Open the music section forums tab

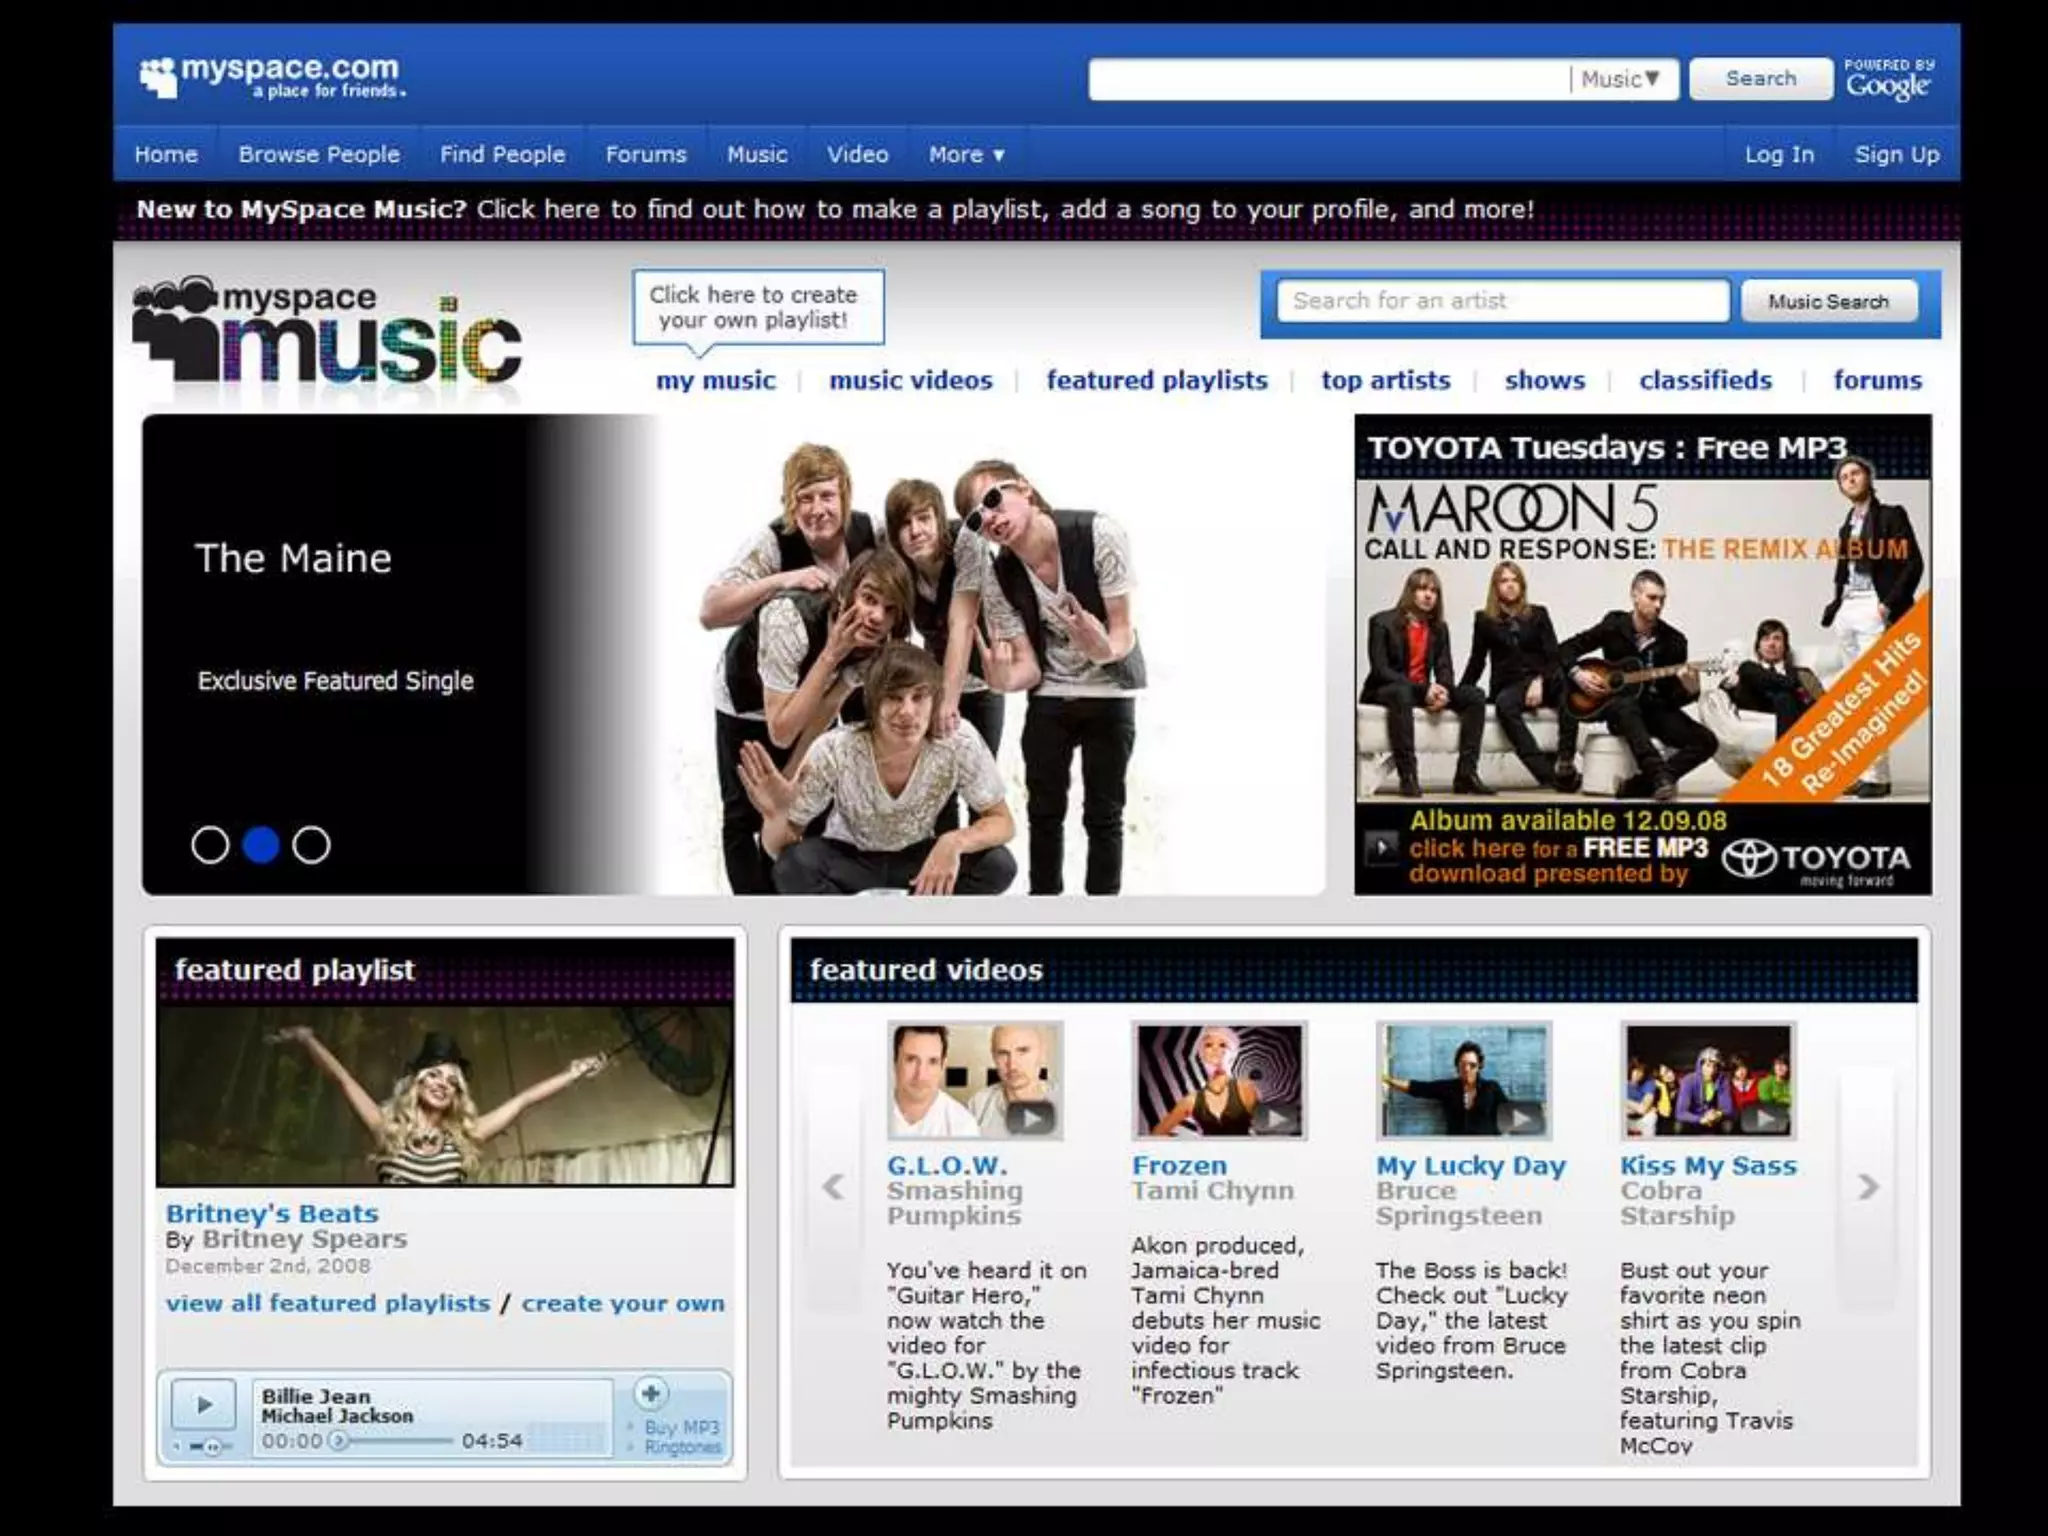tap(1878, 380)
